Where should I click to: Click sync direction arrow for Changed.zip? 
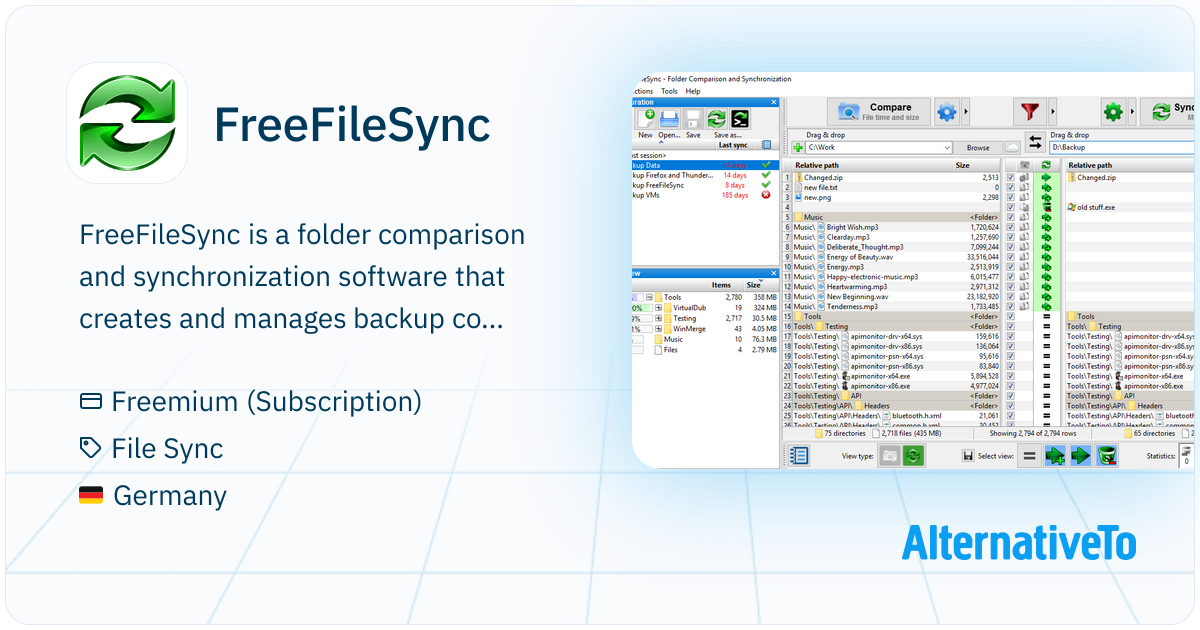[x=1047, y=177]
